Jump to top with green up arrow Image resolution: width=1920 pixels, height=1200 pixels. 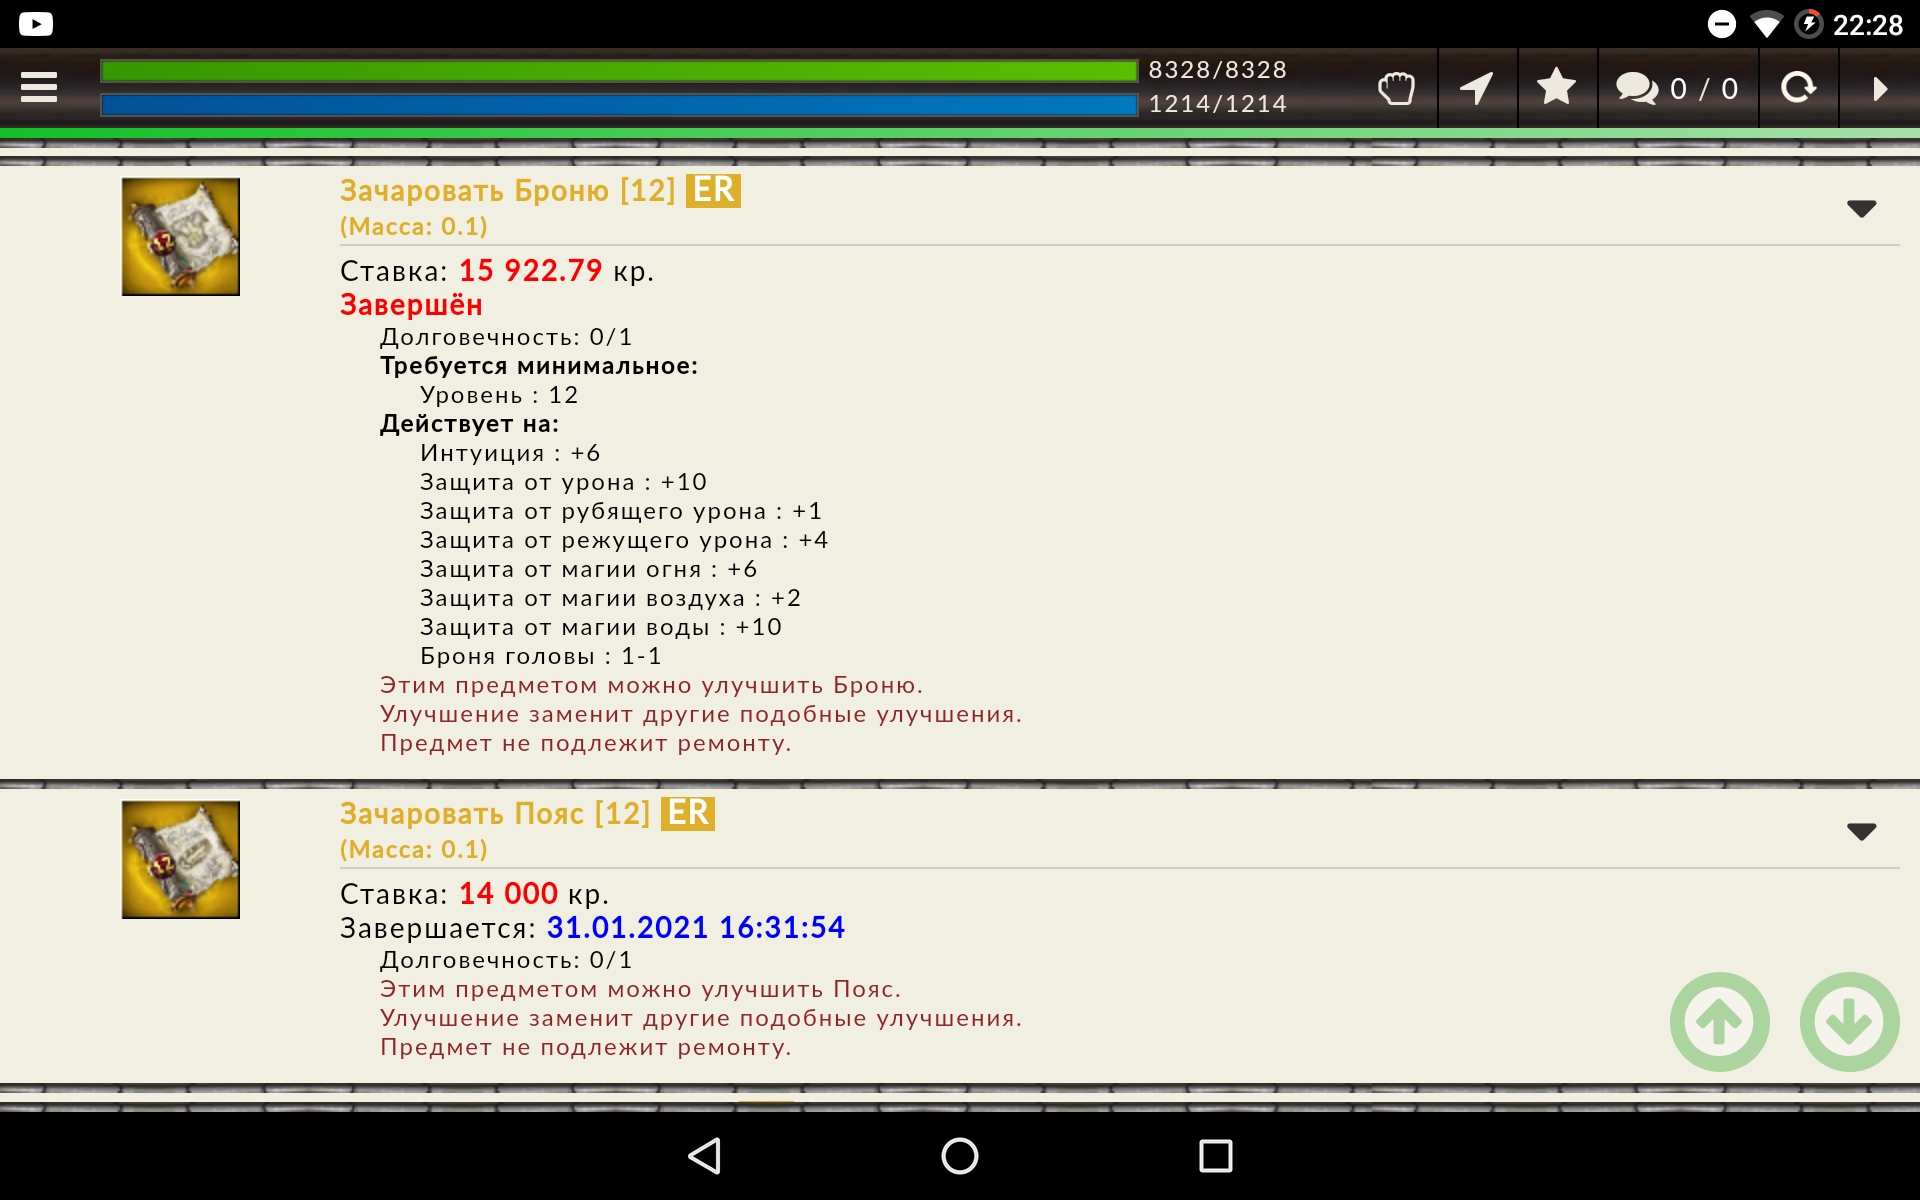pos(1720,1022)
